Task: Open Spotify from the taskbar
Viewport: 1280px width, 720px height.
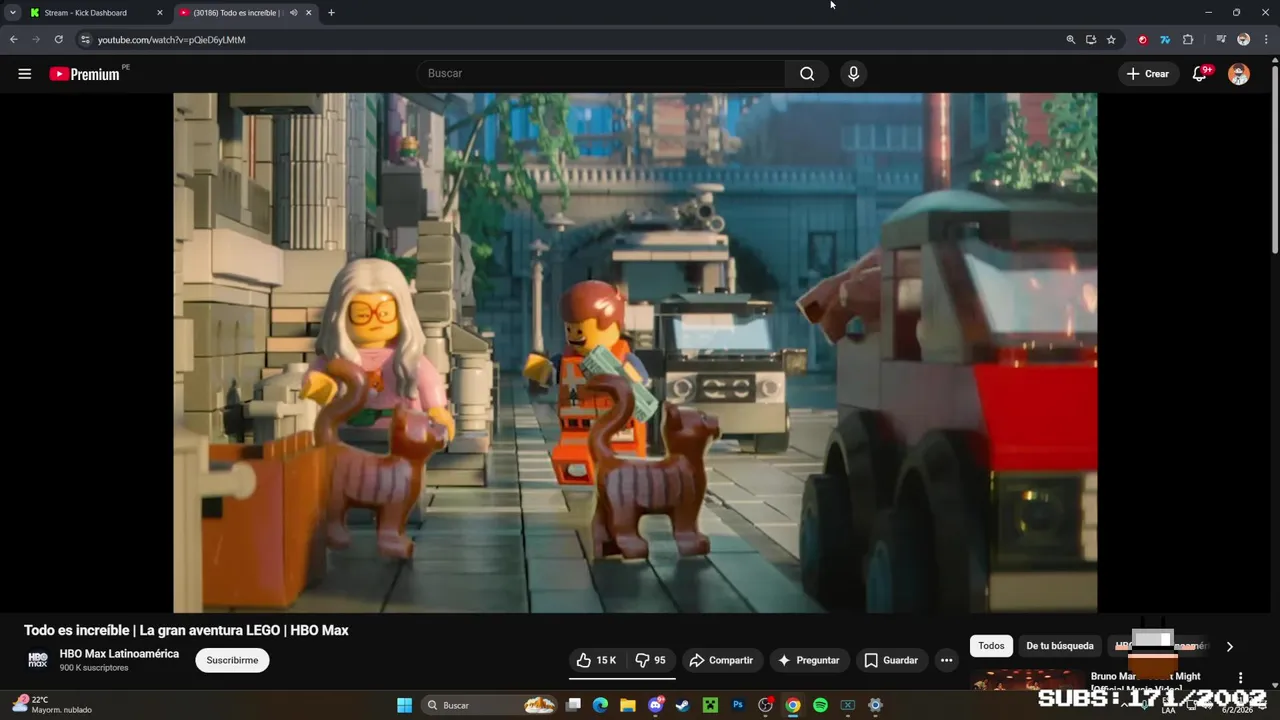Action: coord(820,705)
